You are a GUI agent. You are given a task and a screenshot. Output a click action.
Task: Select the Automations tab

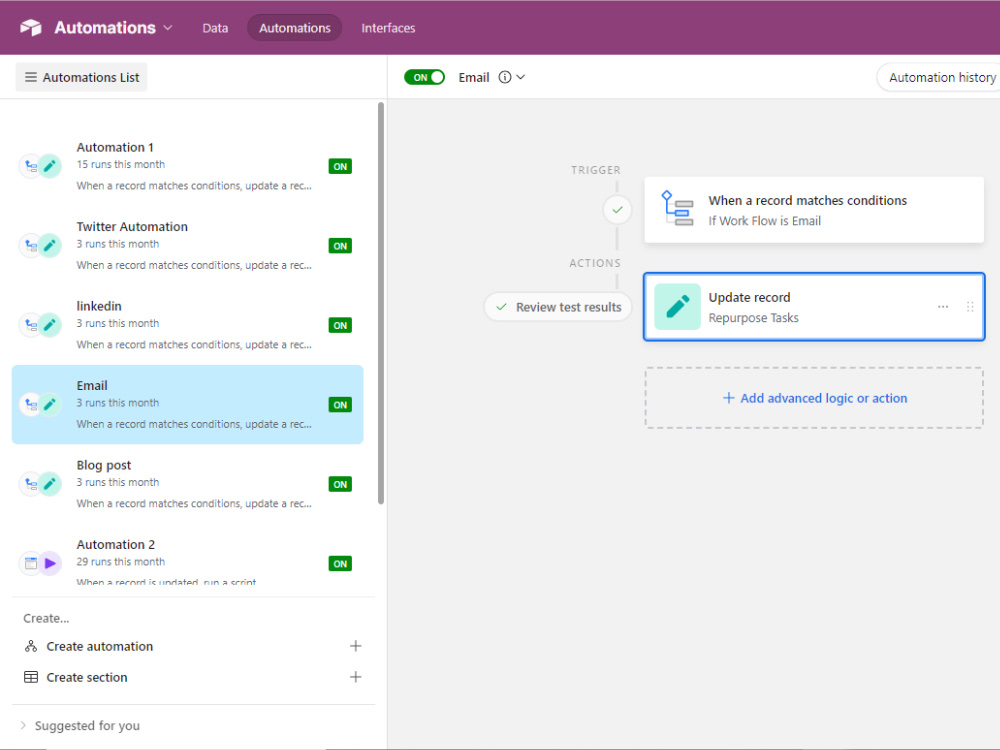coord(295,28)
